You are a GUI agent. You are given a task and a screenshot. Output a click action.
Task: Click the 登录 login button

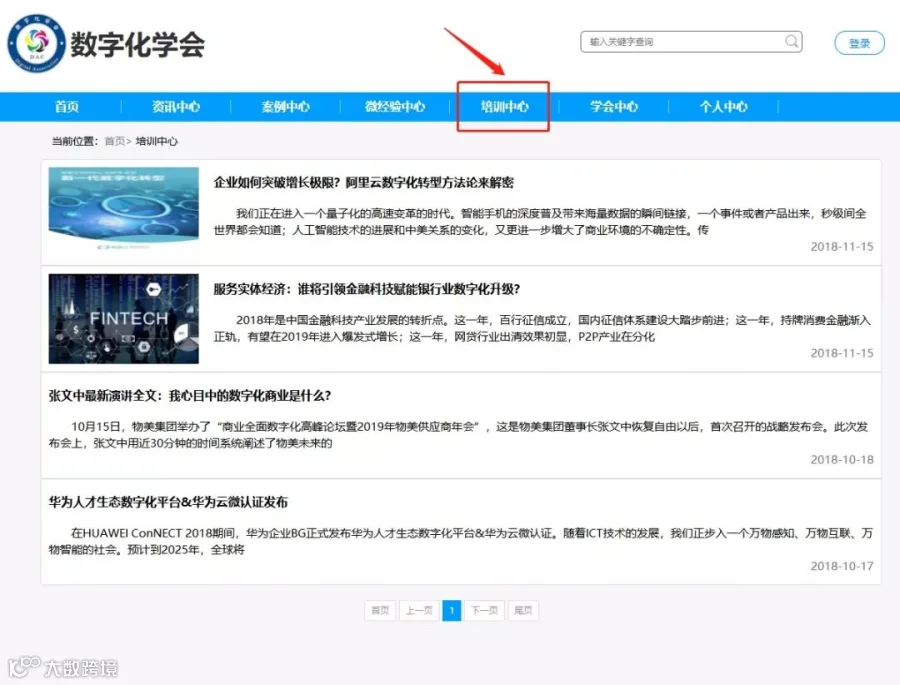tap(859, 43)
